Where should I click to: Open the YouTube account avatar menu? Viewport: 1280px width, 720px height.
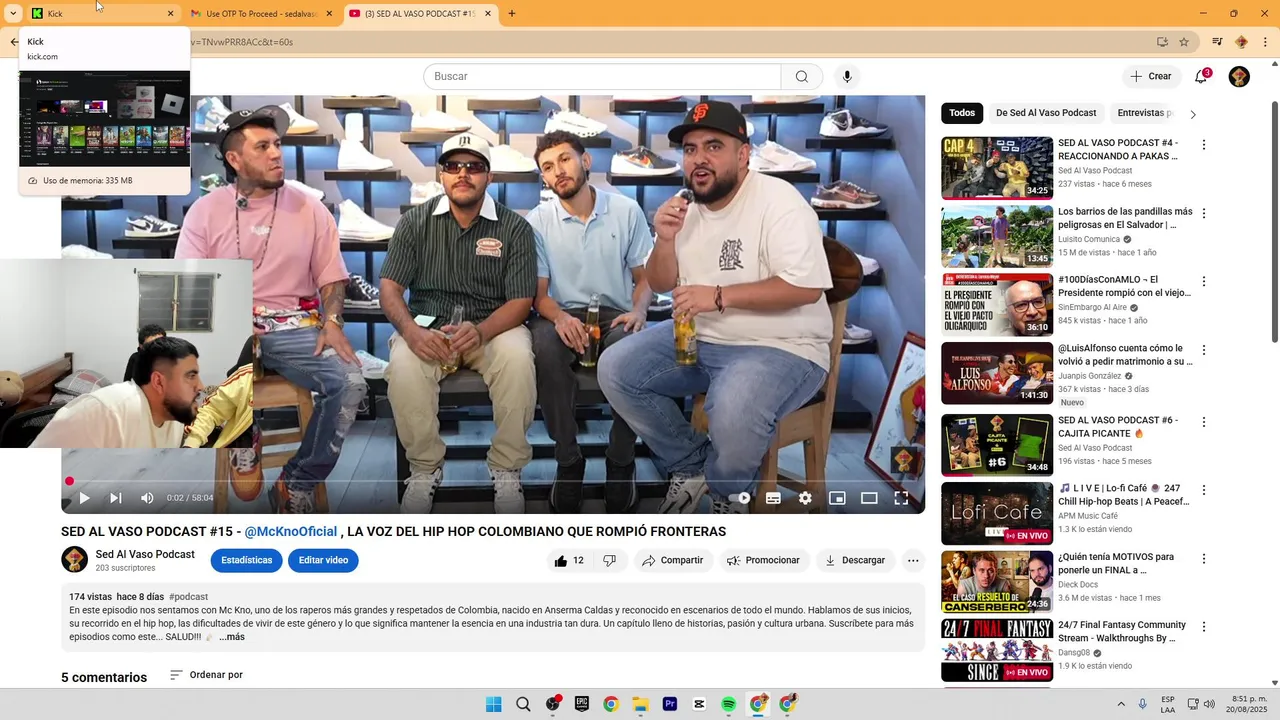point(1239,77)
